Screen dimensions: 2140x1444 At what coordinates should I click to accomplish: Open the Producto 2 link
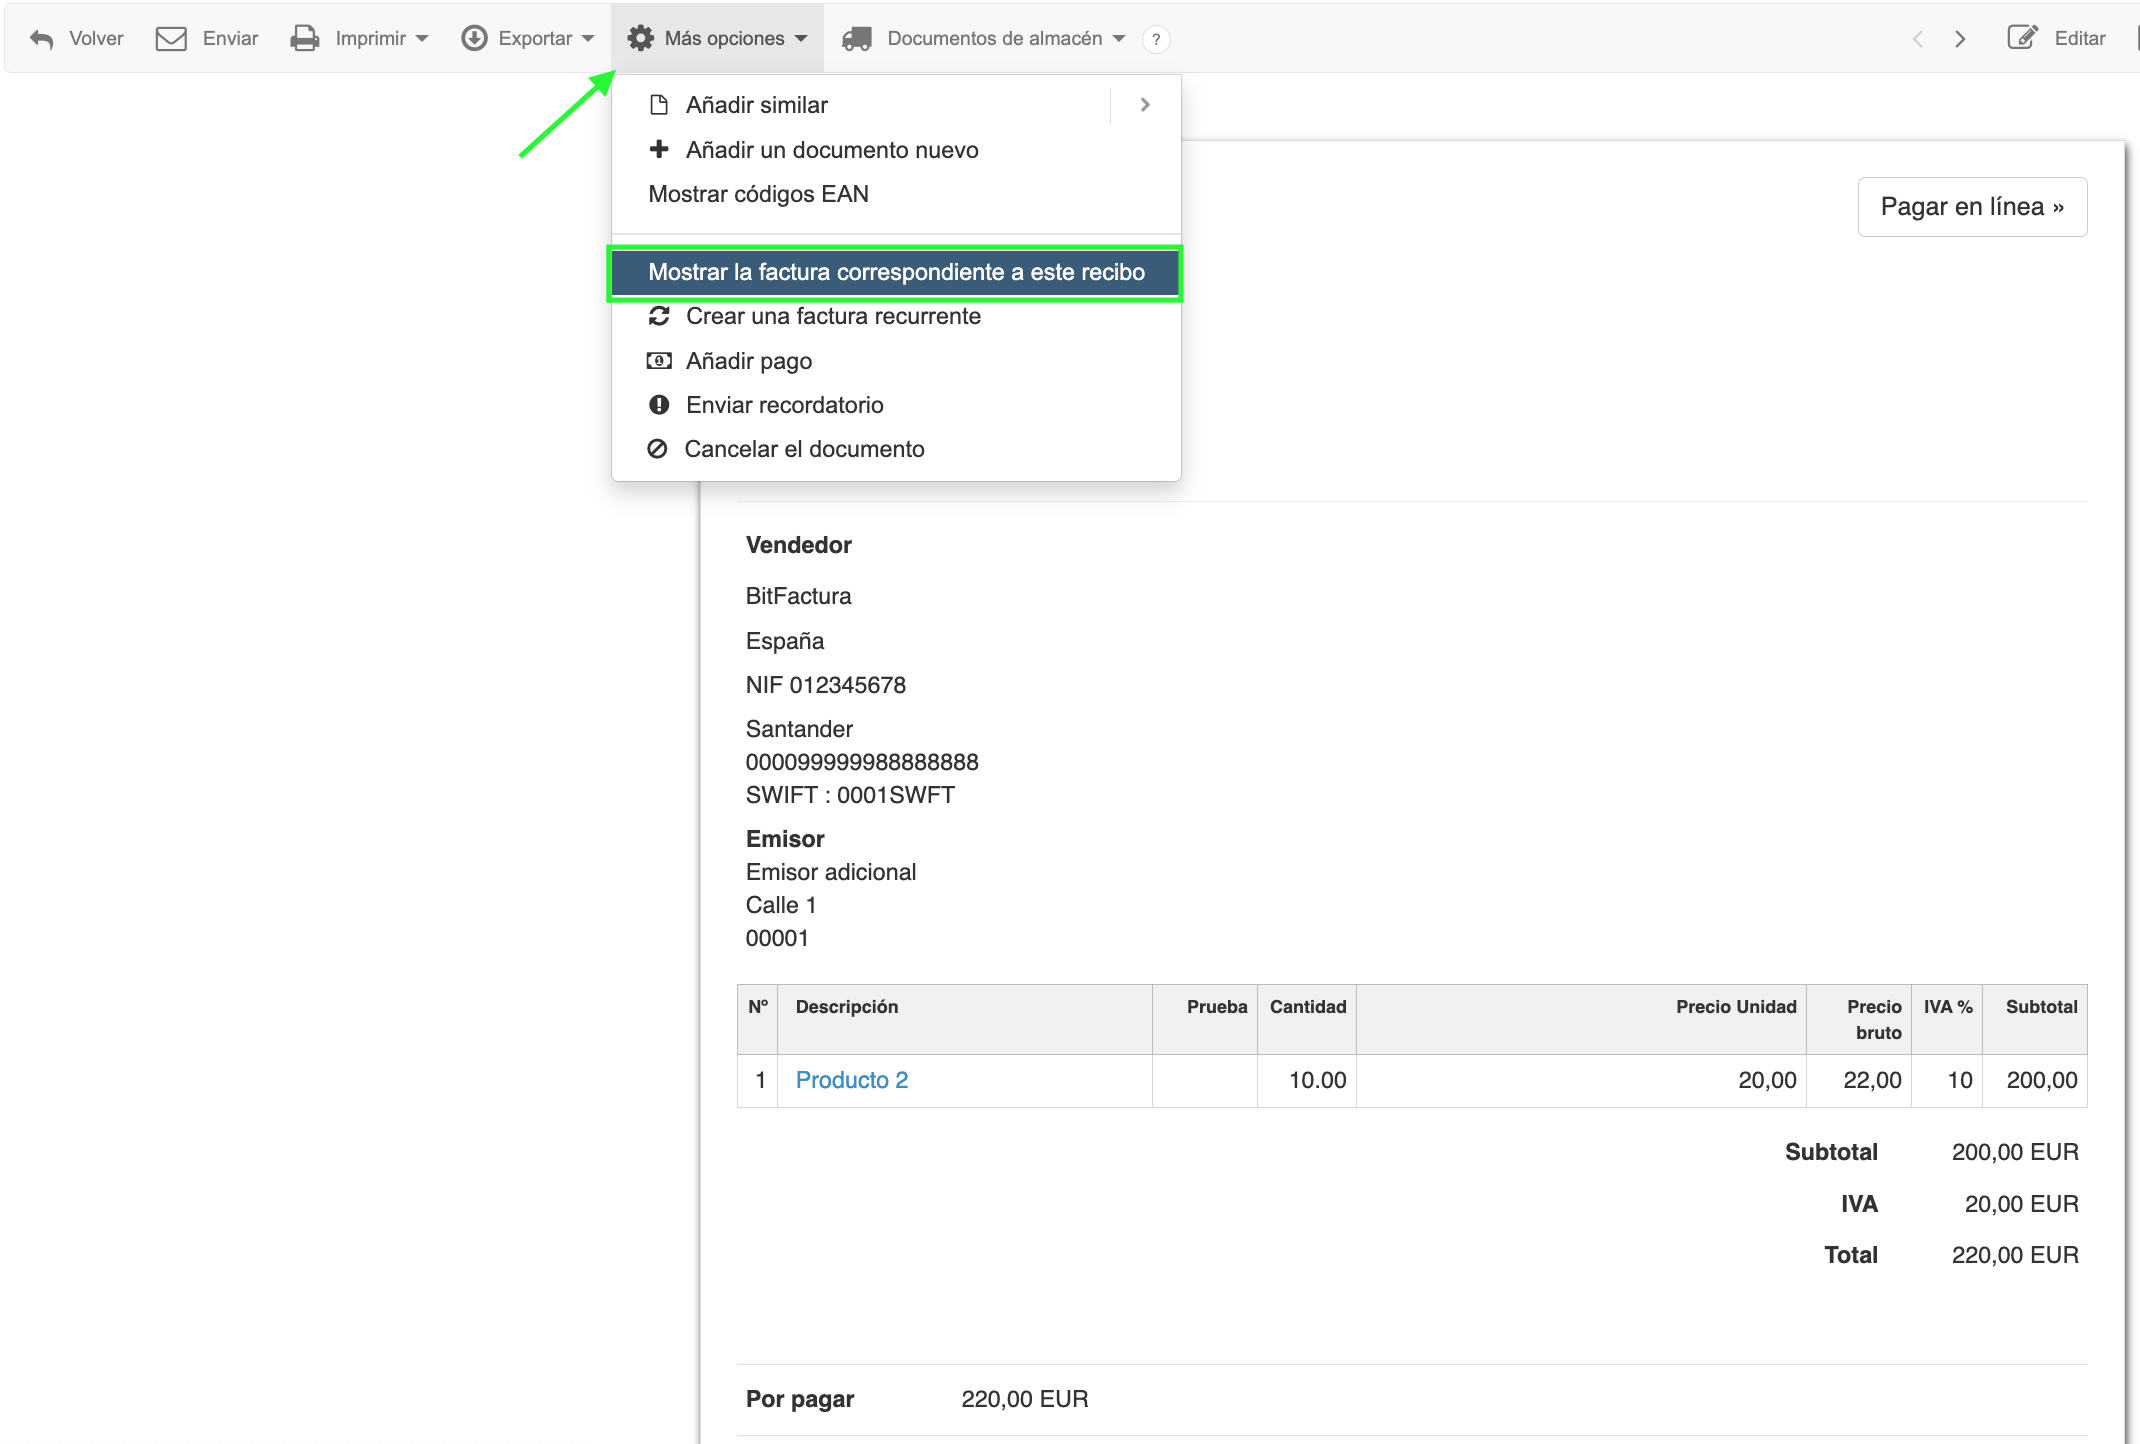pyautogui.click(x=851, y=1080)
